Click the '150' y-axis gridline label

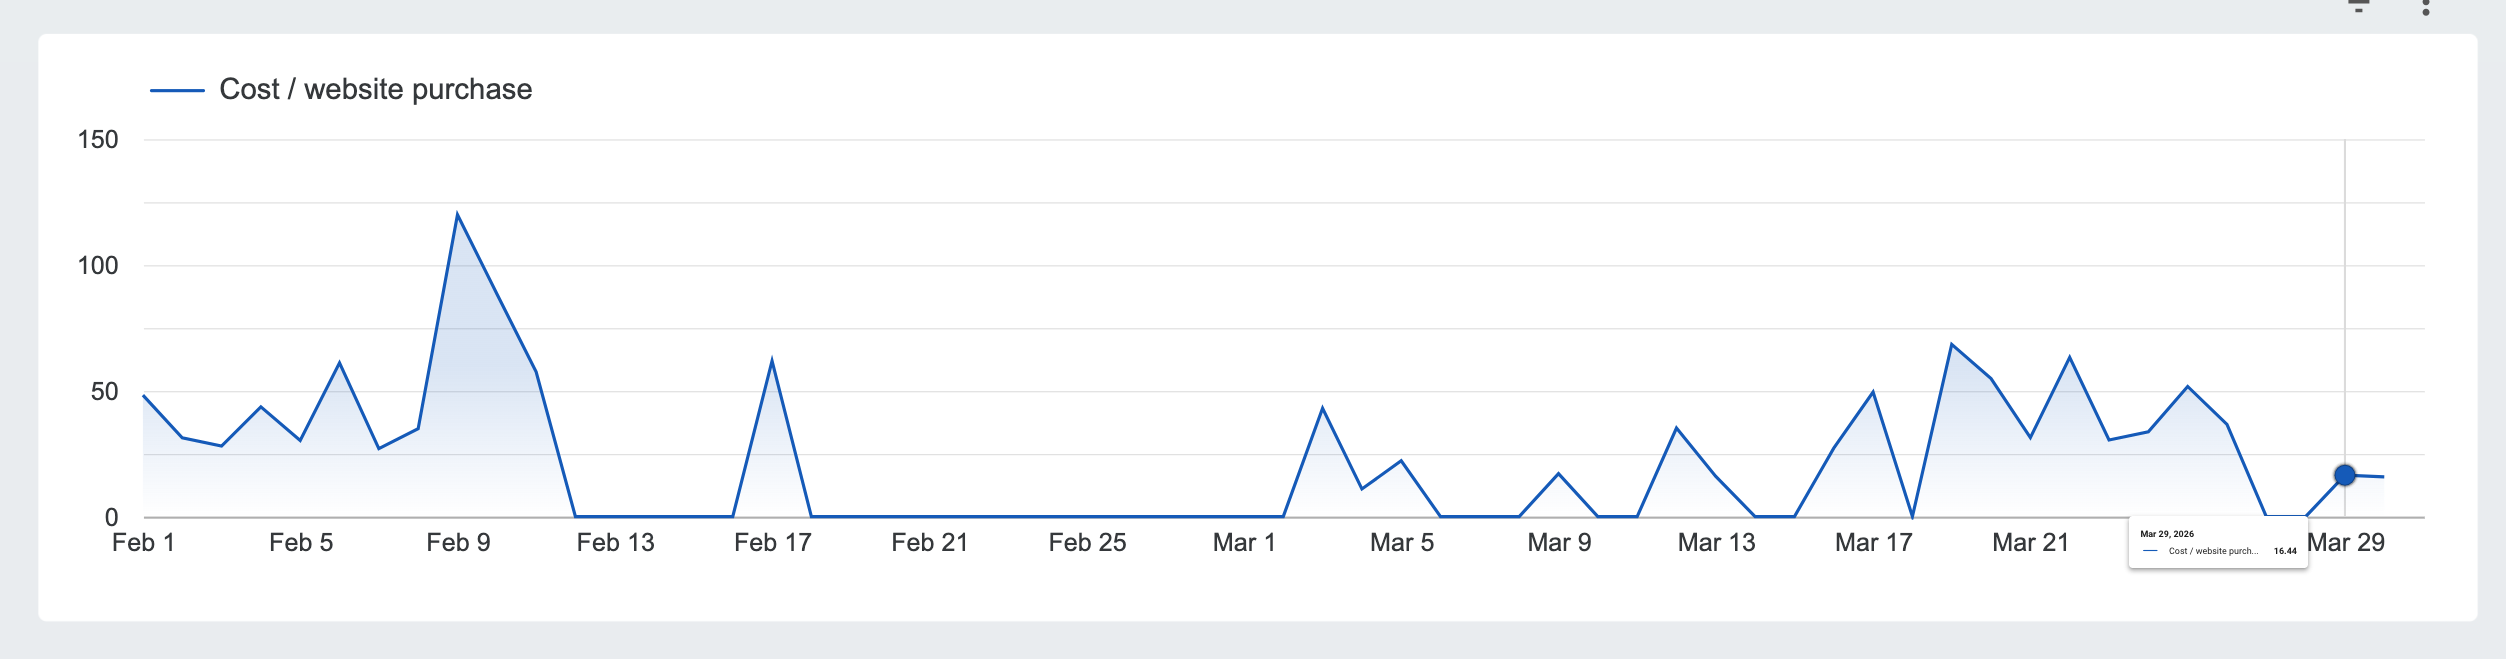[x=96, y=139]
